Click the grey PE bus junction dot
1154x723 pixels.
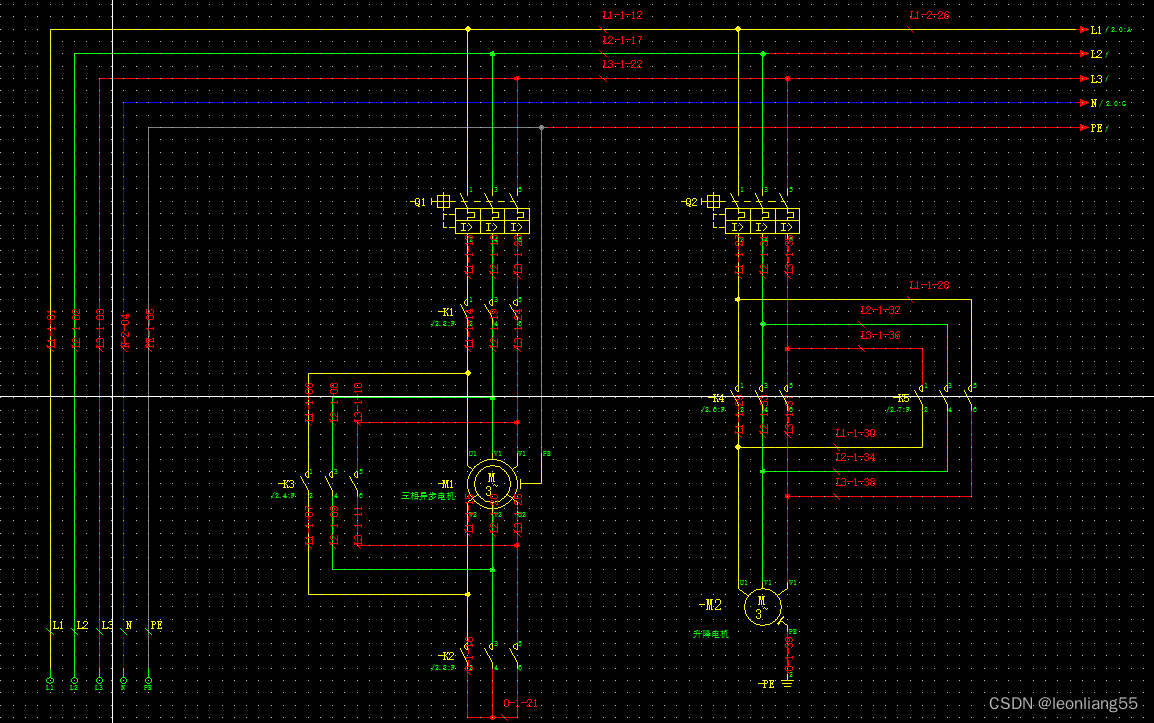pos(542,127)
